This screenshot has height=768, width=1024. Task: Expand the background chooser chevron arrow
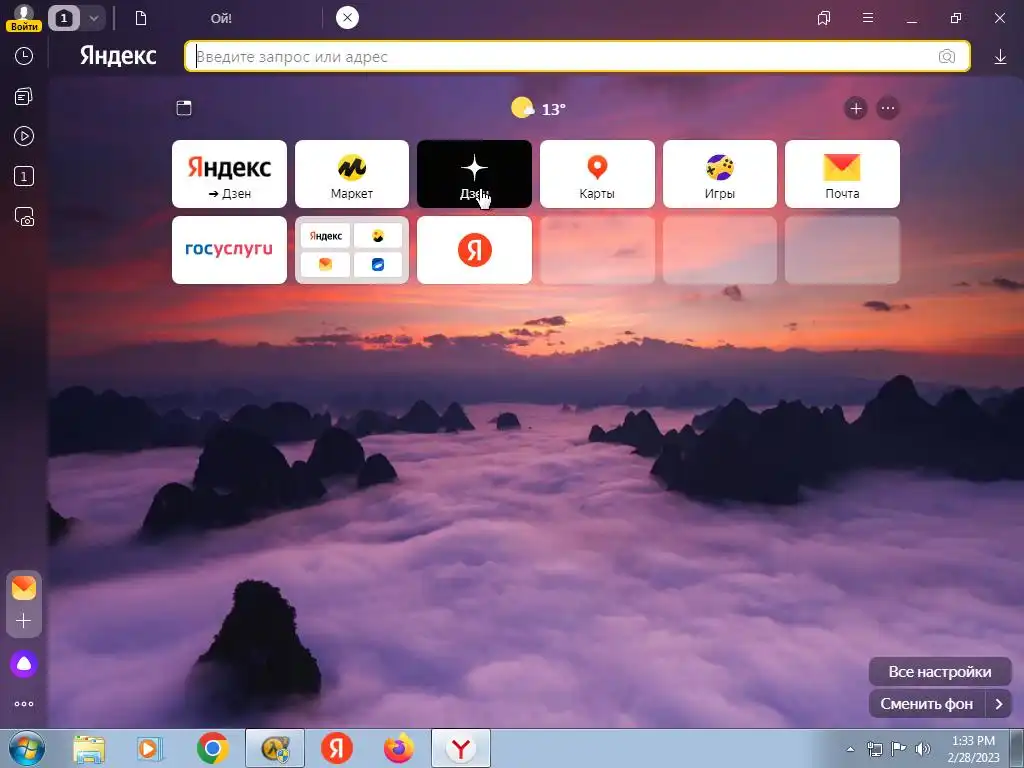point(999,704)
